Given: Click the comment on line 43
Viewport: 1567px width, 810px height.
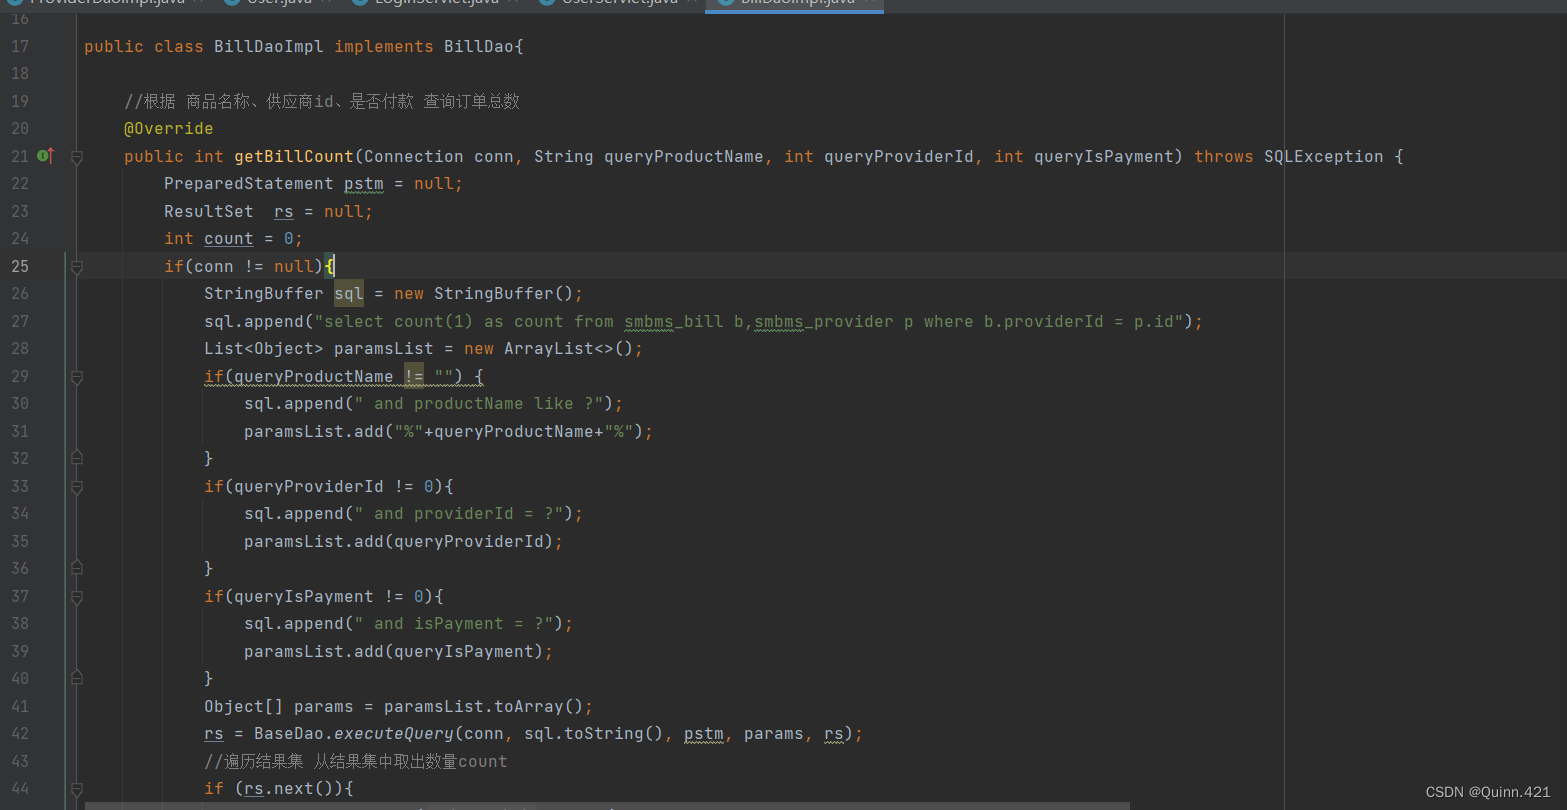Looking at the screenshot, I should 356,762.
